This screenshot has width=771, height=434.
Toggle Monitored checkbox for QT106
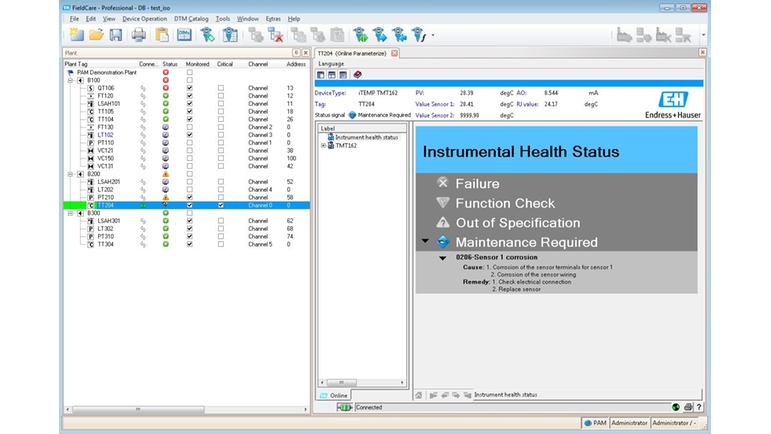(189, 88)
